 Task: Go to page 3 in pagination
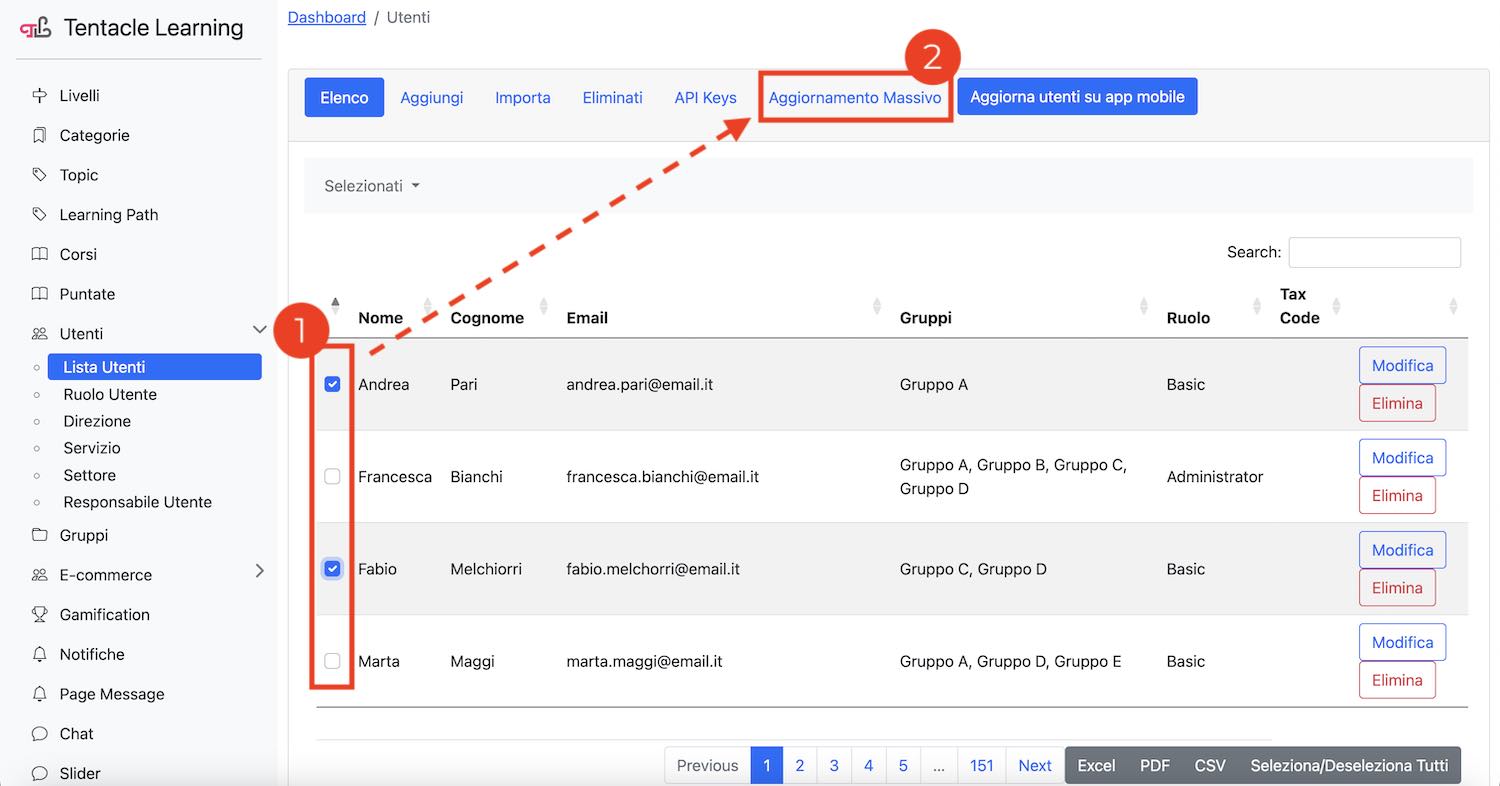pyautogui.click(x=834, y=765)
